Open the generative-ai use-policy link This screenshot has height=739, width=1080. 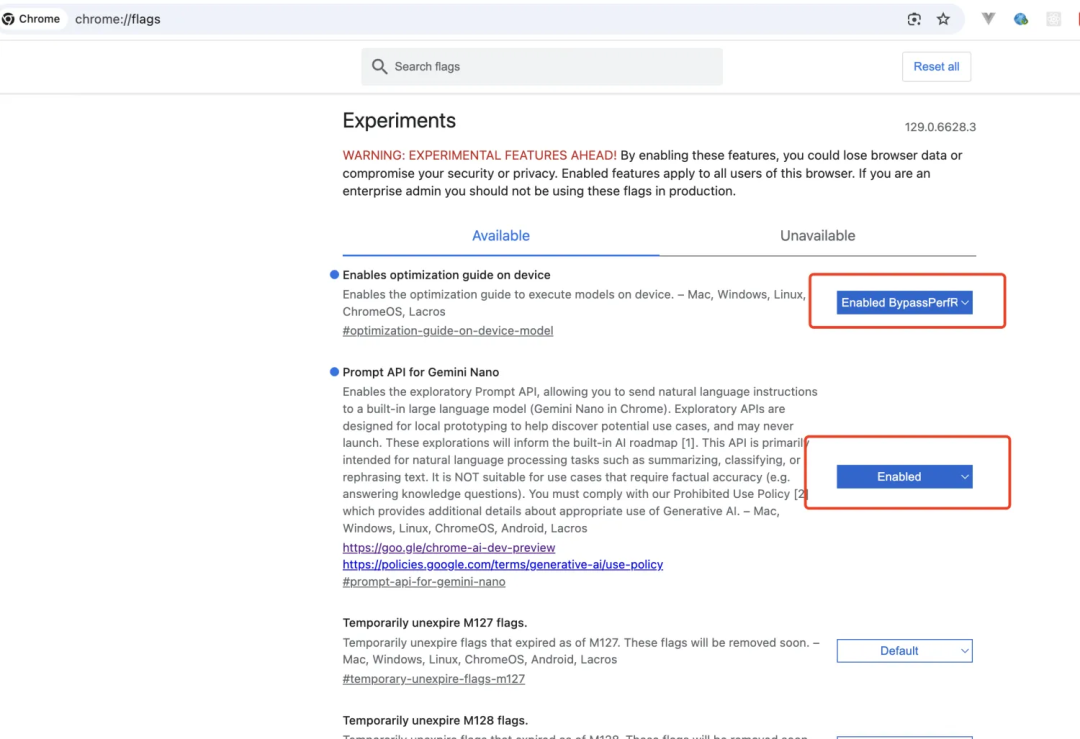[x=502, y=564]
